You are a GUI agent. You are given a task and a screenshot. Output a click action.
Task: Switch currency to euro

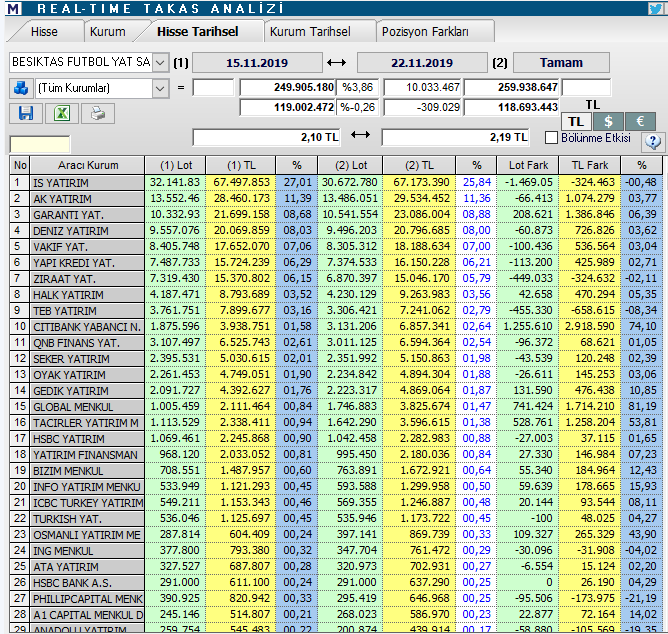point(640,121)
